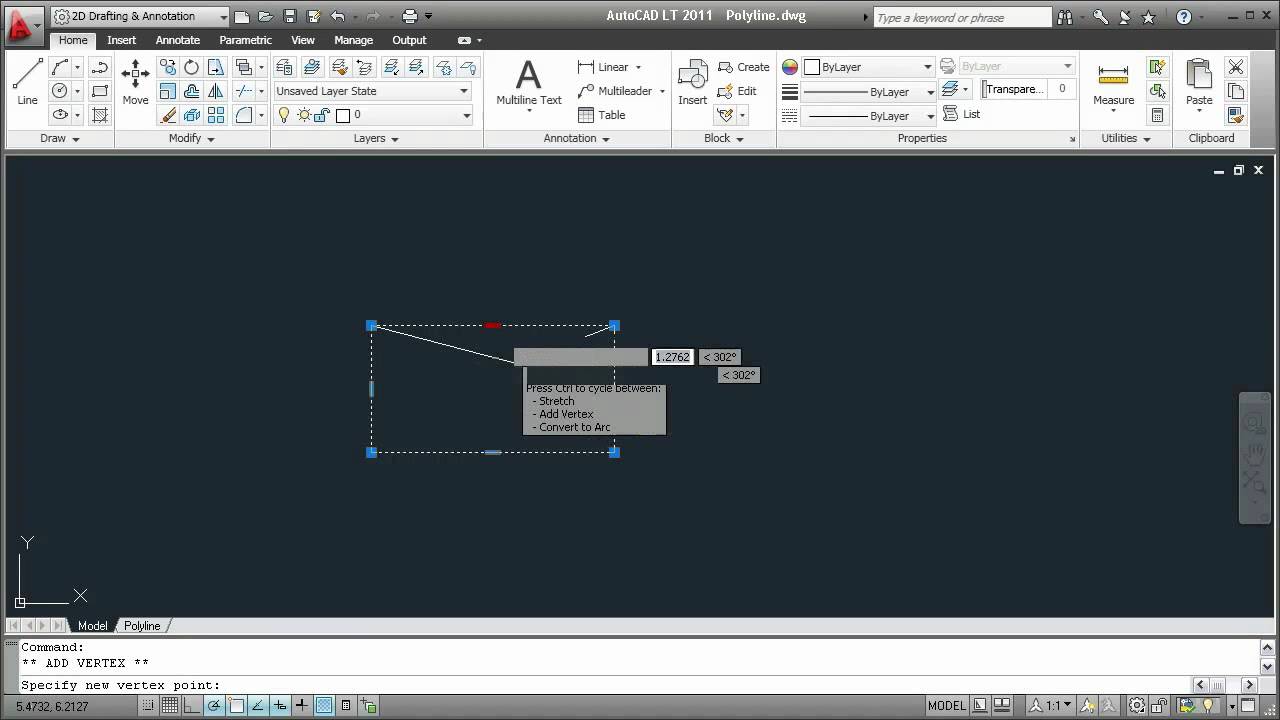
Task: Click the layer 0 color swatch
Action: pyautogui.click(x=343, y=115)
